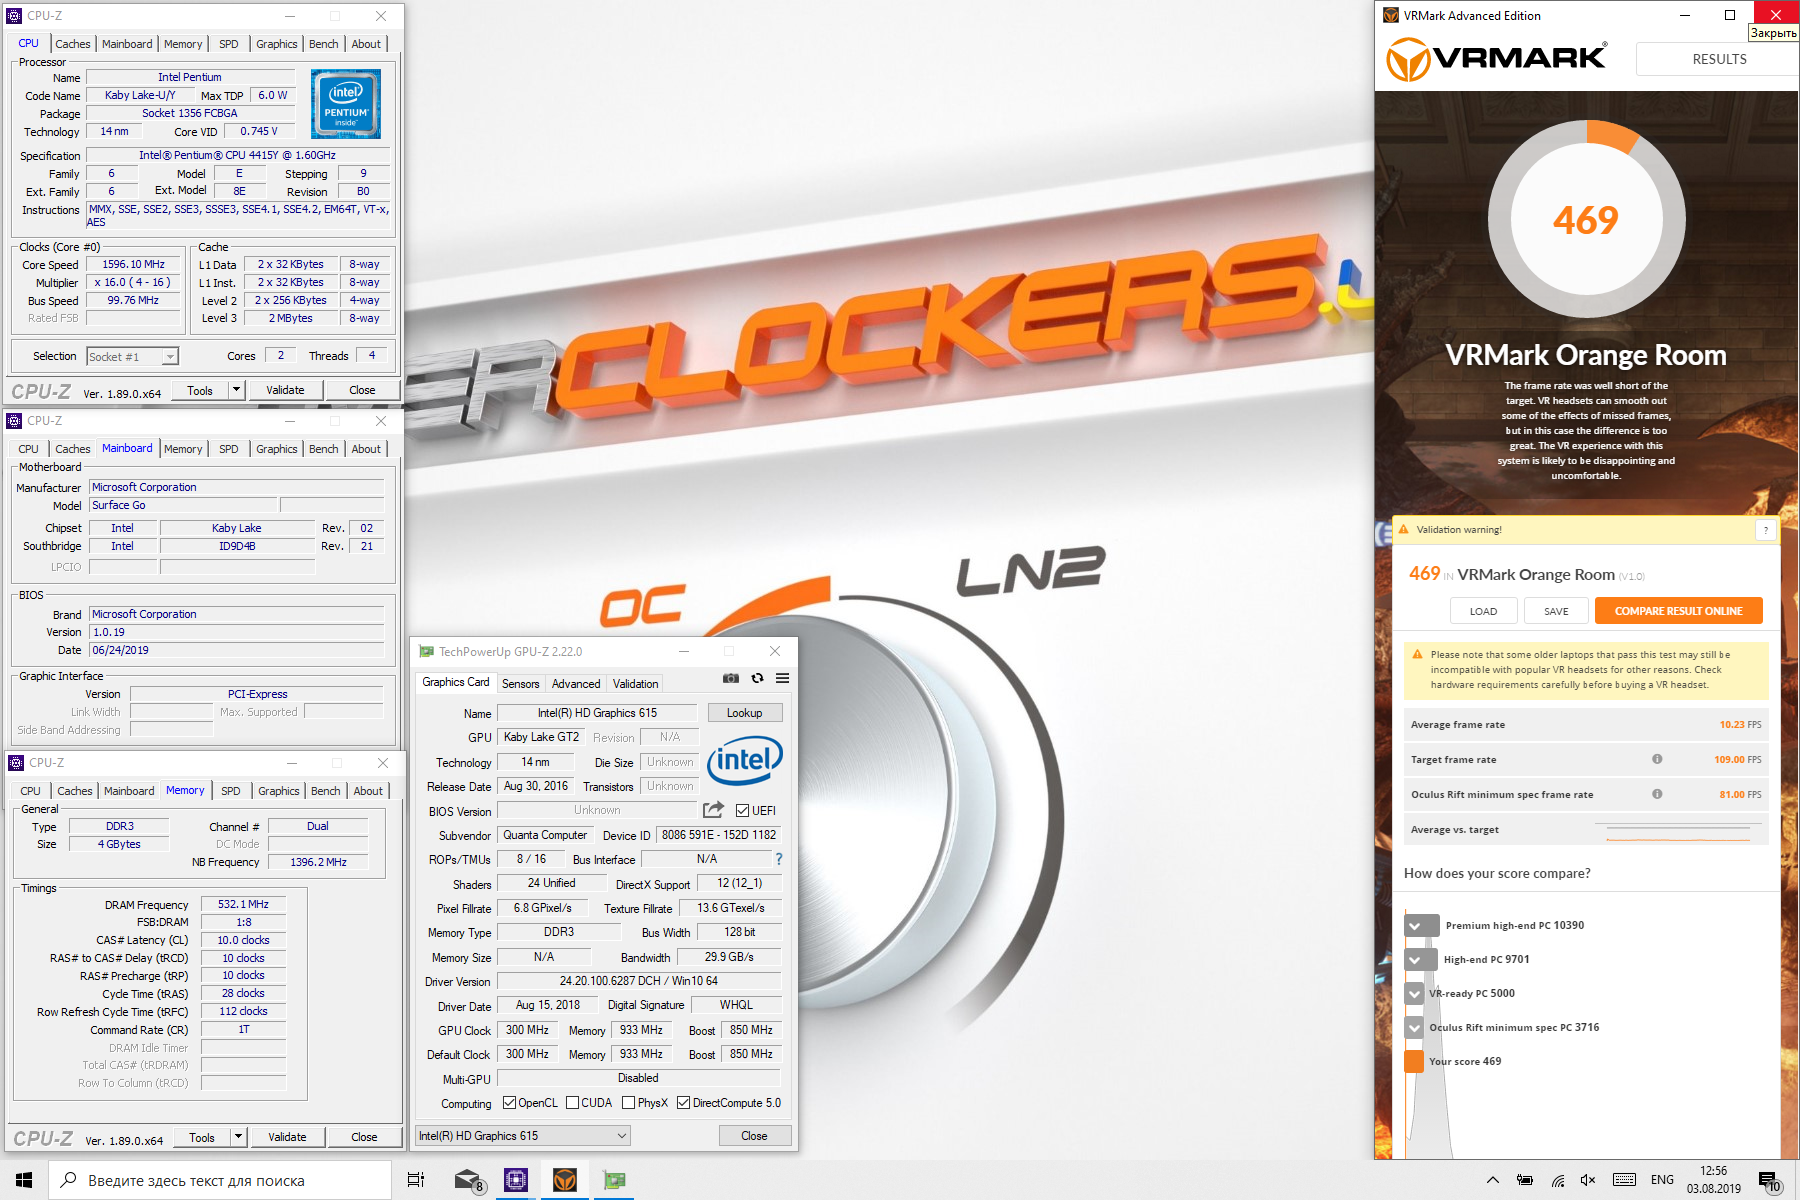1800x1200 pixels.
Task: Open the Tools dropdown arrow in CPU tab window
Action: coord(237,390)
